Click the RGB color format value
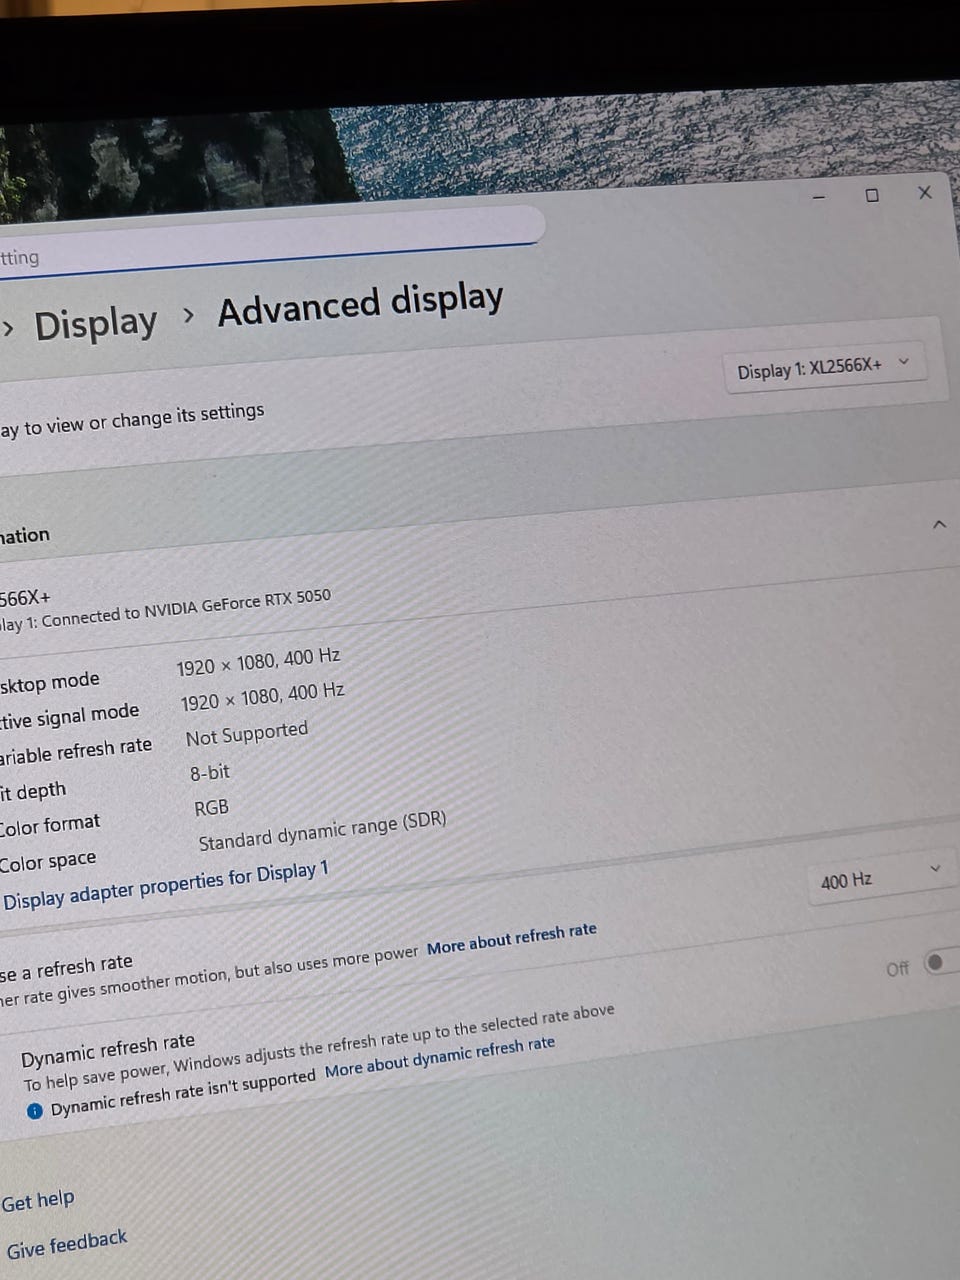The image size is (960, 1280). point(212,807)
